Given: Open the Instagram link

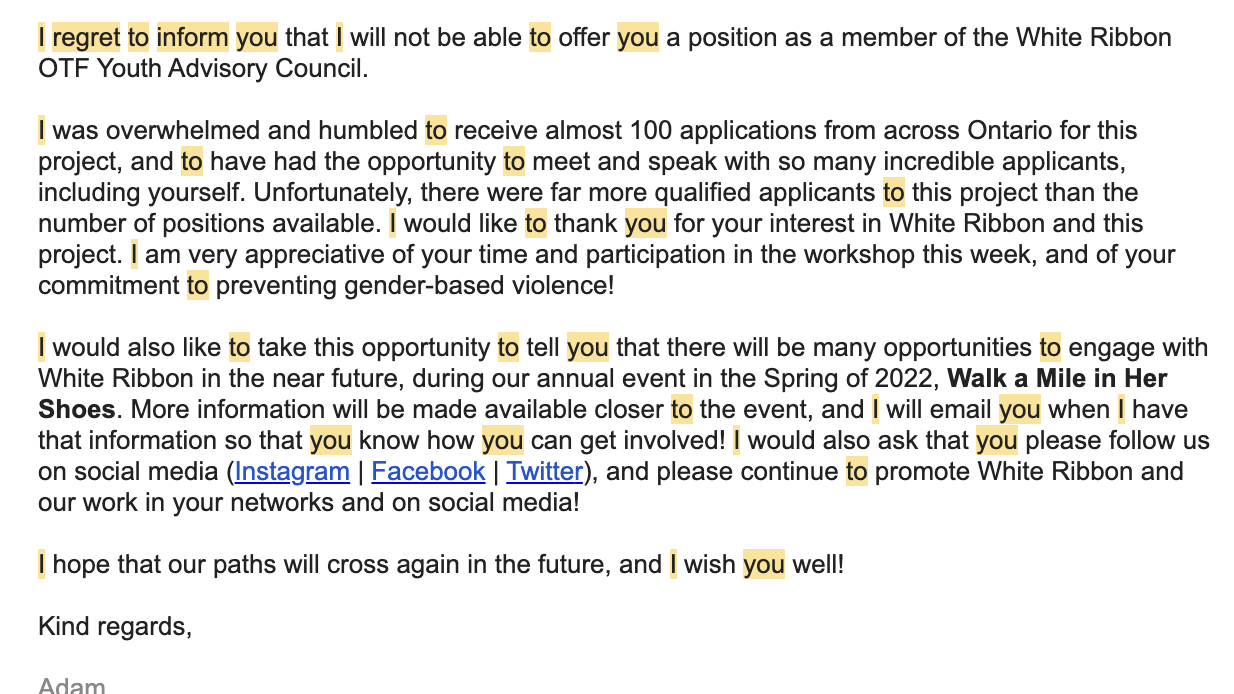Looking at the screenshot, I should click(x=292, y=472).
